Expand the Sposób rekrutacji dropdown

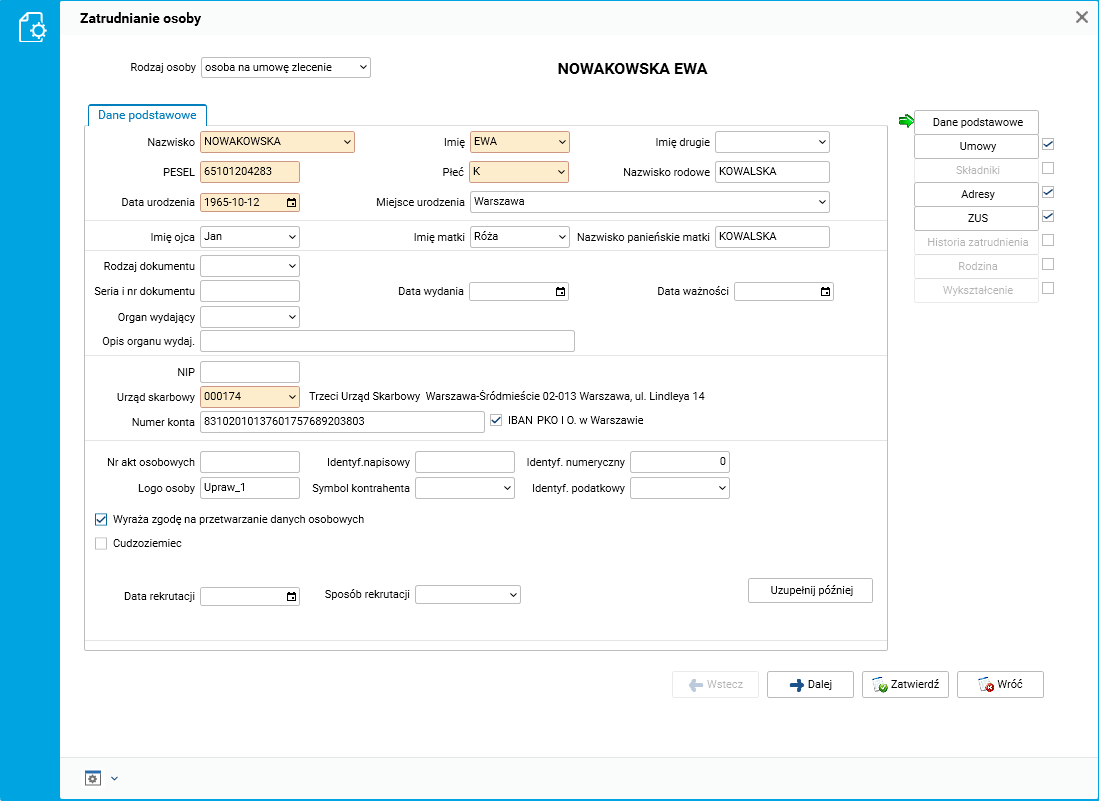tap(513, 595)
